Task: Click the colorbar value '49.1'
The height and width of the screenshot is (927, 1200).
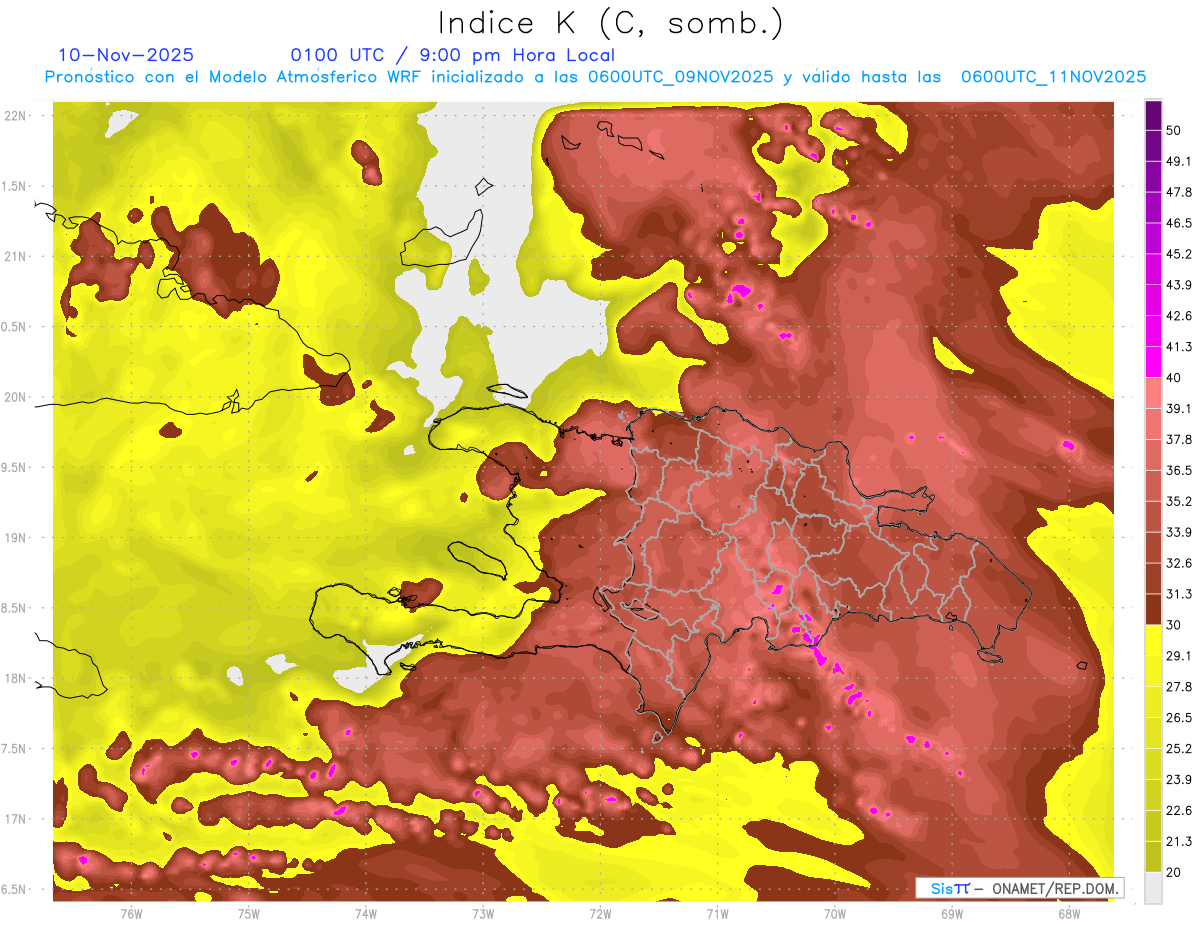Action: pyautogui.click(x=1178, y=161)
